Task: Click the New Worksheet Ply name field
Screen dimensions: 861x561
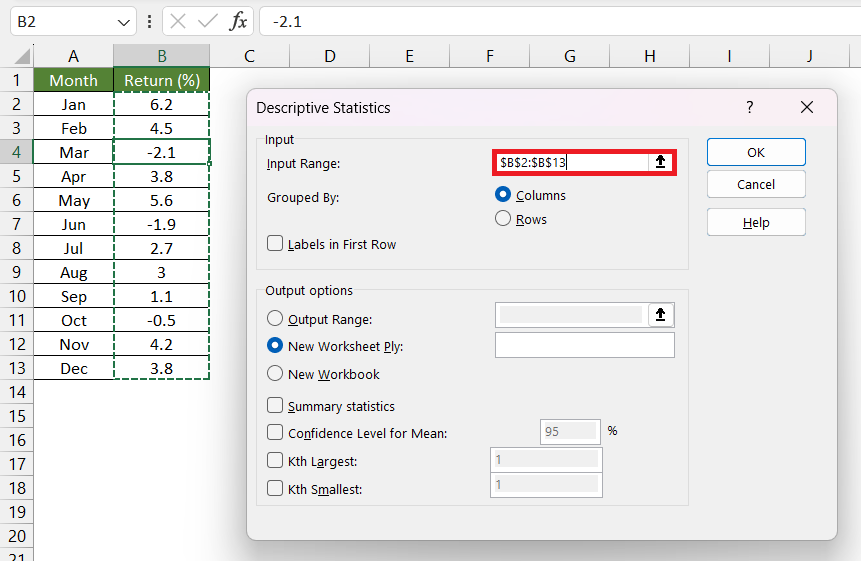Action: click(x=585, y=345)
